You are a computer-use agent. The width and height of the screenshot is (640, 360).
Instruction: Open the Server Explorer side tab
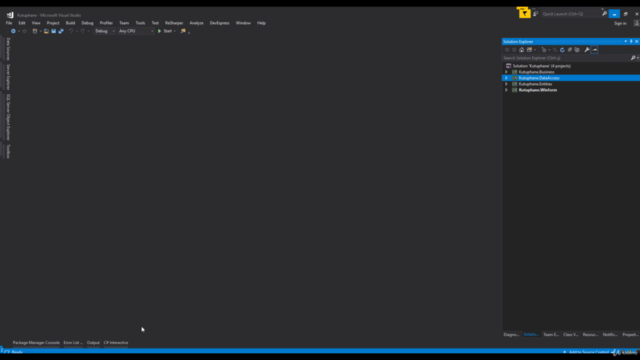(x=8, y=77)
